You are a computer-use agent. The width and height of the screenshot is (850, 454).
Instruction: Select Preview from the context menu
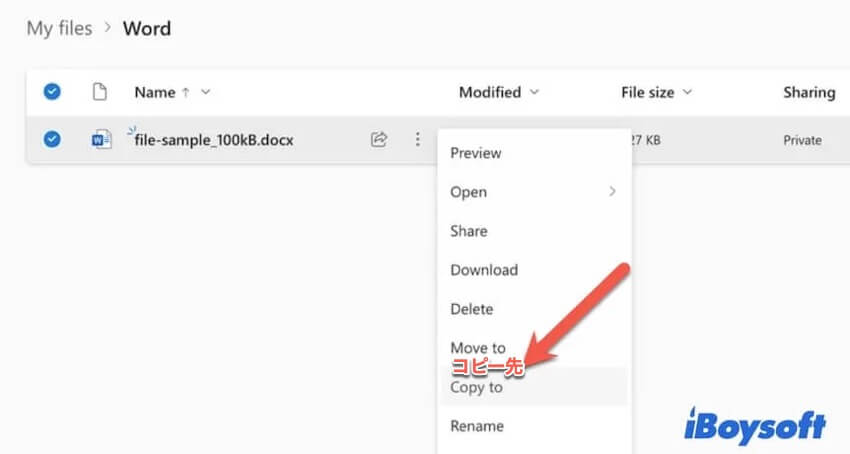pyautogui.click(x=476, y=153)
